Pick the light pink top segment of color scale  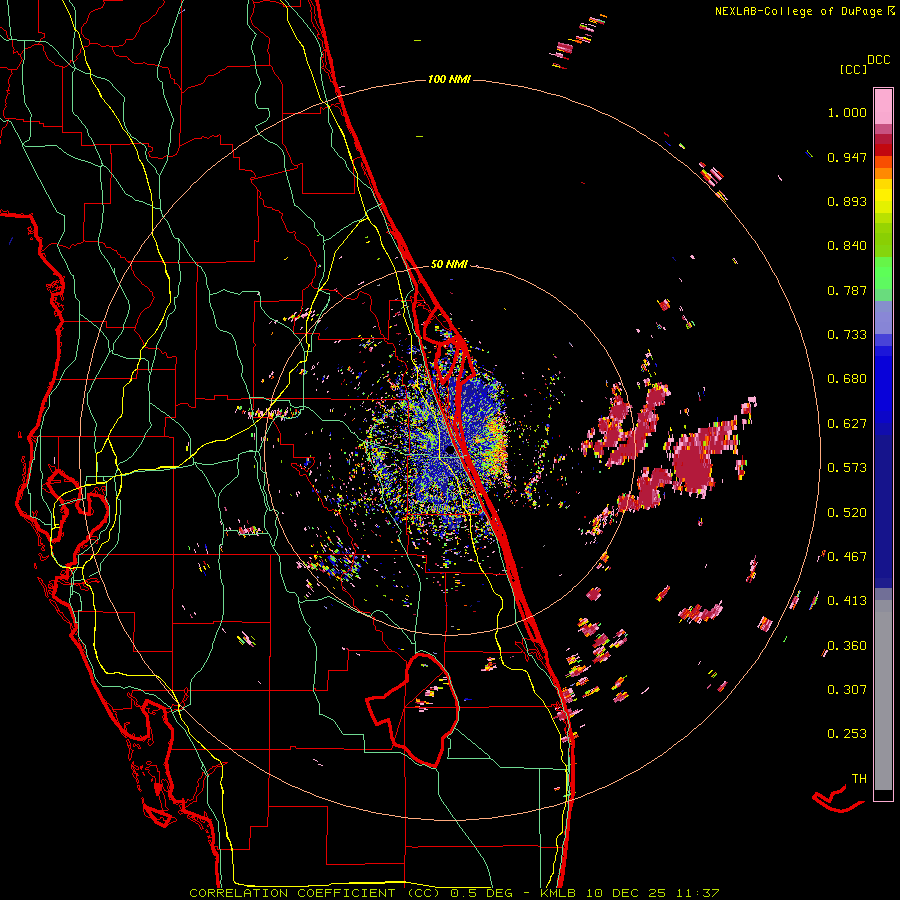point(883,106)
